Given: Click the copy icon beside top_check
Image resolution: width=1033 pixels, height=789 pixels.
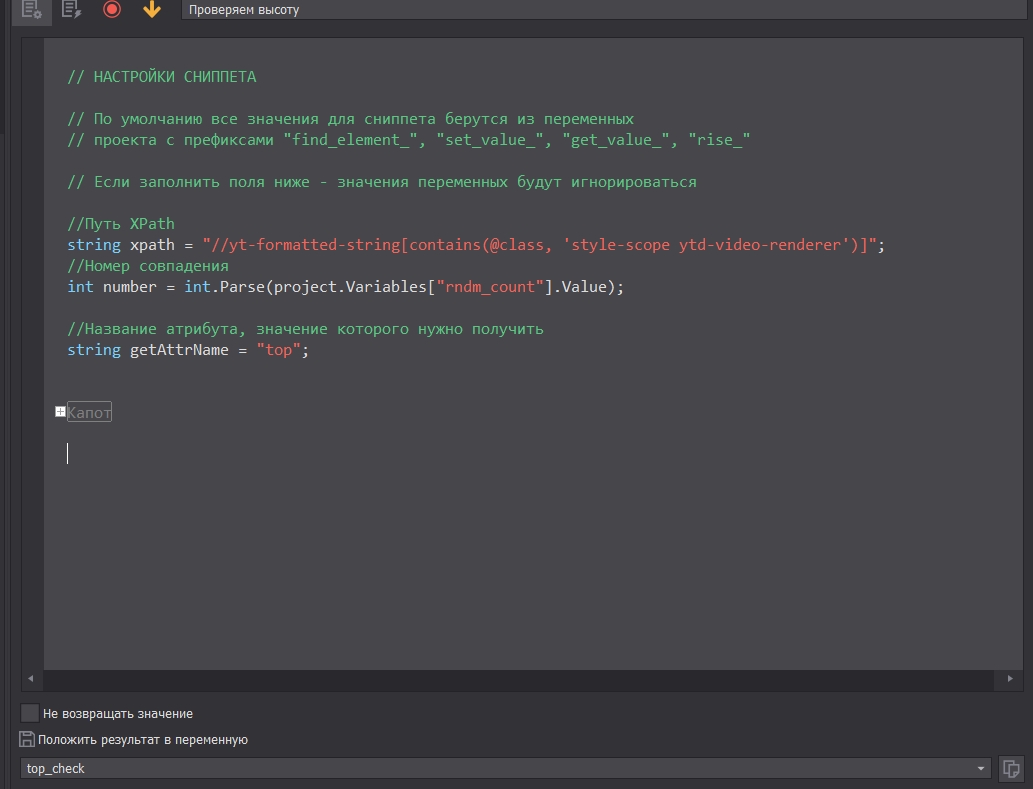Looking at the screenshot, I should [1011, 768].
